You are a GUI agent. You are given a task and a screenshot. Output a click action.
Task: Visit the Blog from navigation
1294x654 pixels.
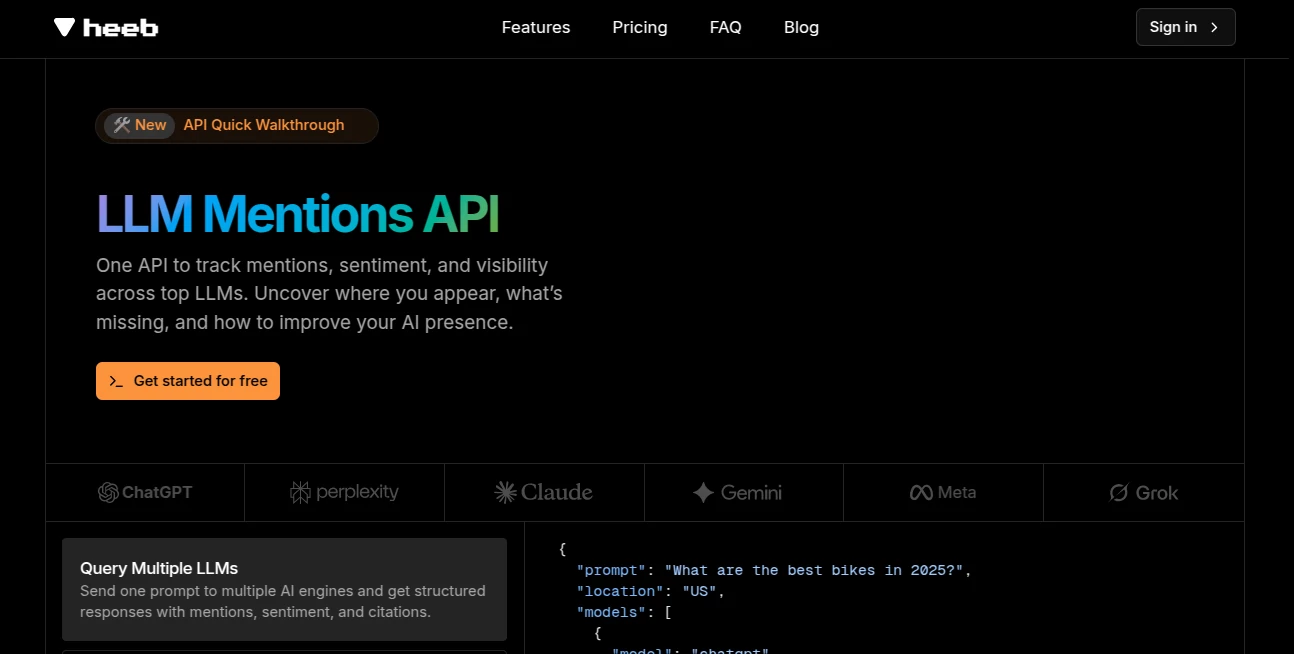(x=801, y=28)
